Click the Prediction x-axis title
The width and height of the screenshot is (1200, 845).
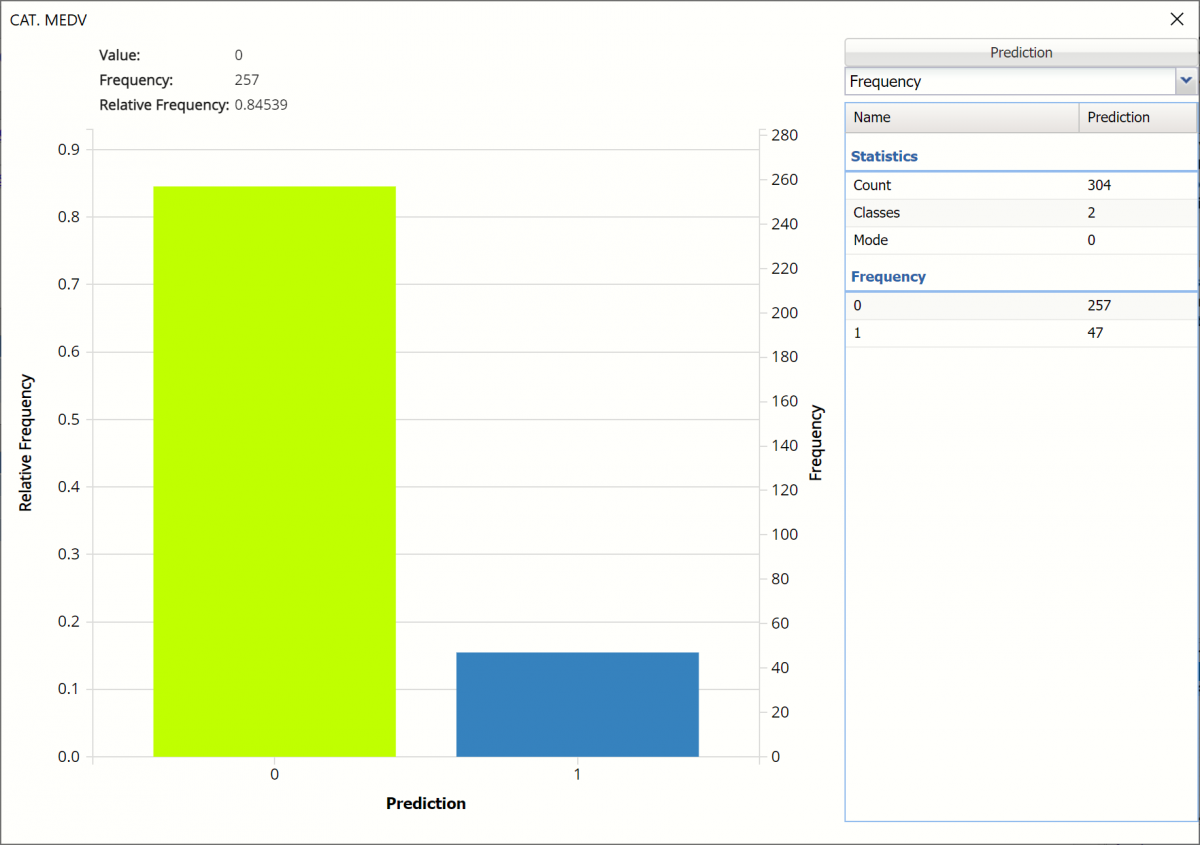pyautogui.click(x=426, y=803)
